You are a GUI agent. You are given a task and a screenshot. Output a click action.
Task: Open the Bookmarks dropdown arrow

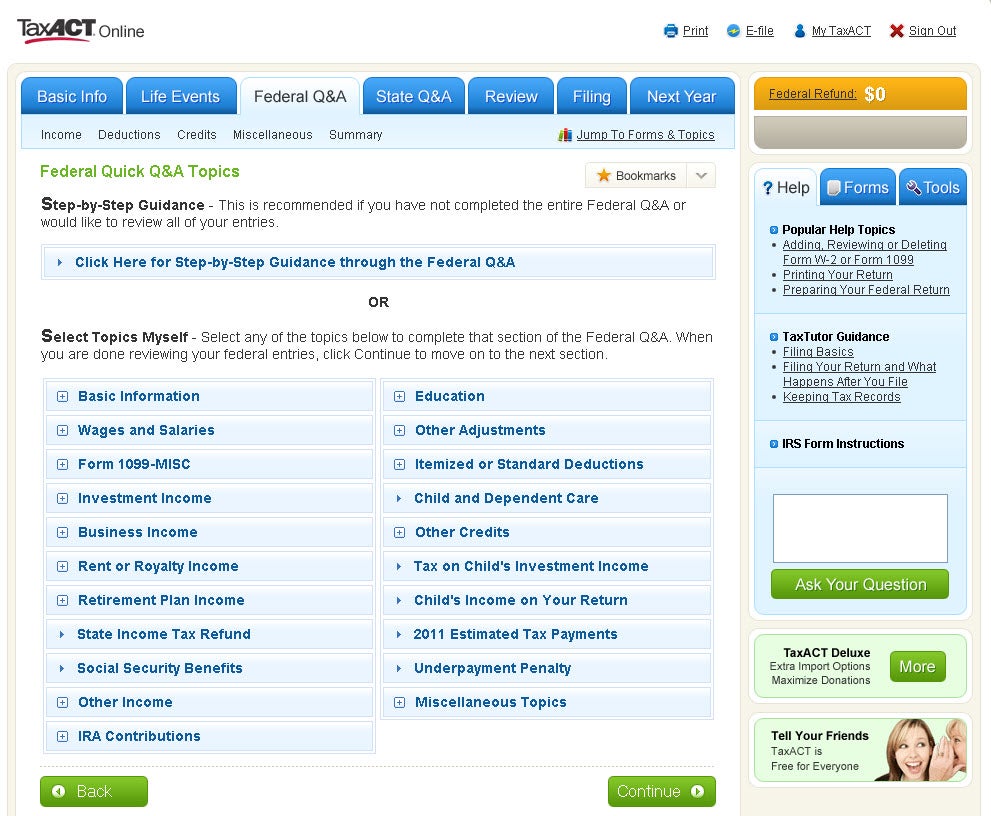pos(701,175)
